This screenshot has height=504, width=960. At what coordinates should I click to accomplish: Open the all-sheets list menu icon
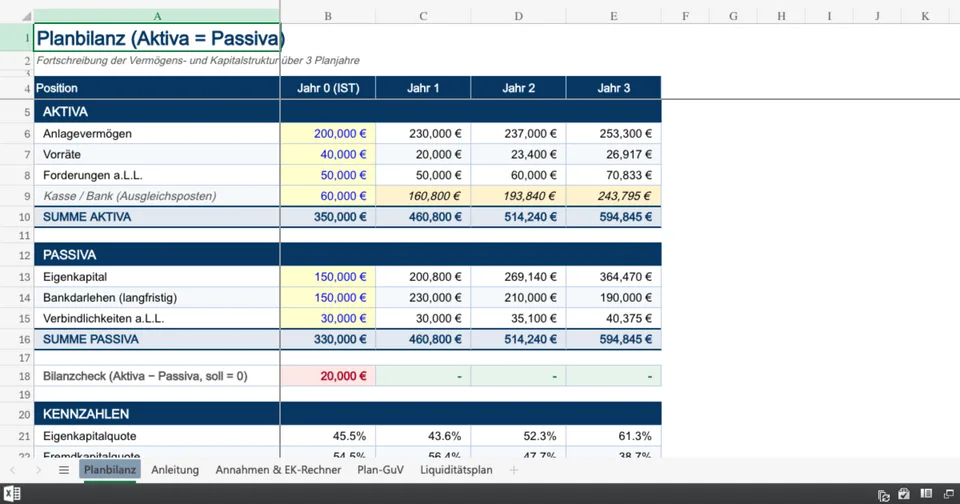coord(64,470)
